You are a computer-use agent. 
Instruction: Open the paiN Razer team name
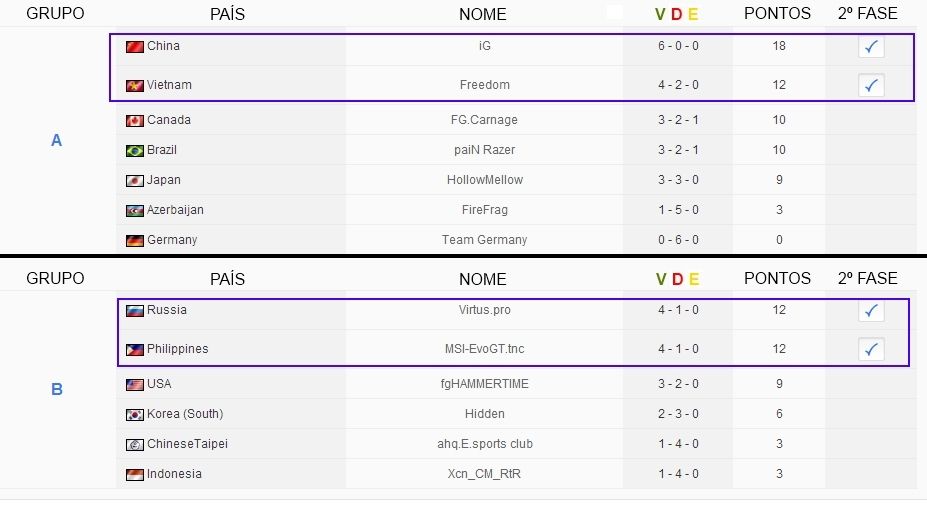484,150
